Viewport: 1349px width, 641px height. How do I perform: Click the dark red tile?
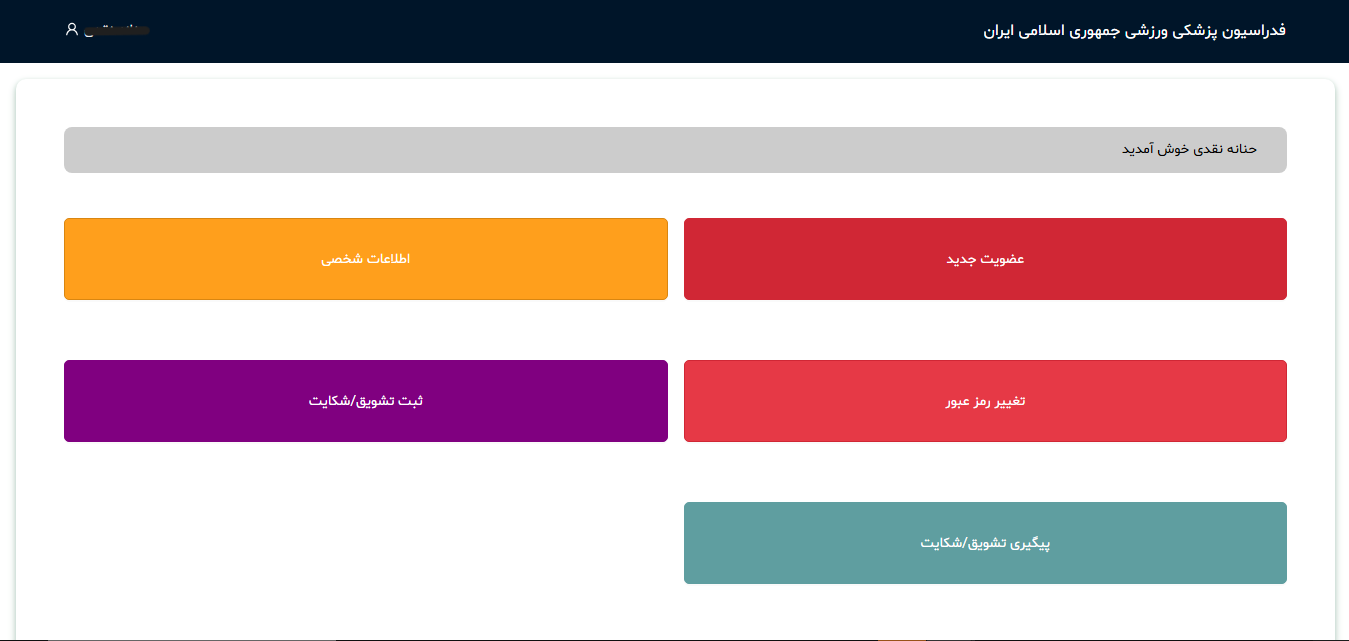click(985, 259)
